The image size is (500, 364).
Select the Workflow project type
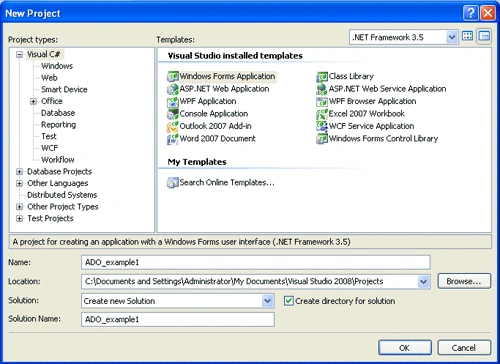click(x=58, y=160)
